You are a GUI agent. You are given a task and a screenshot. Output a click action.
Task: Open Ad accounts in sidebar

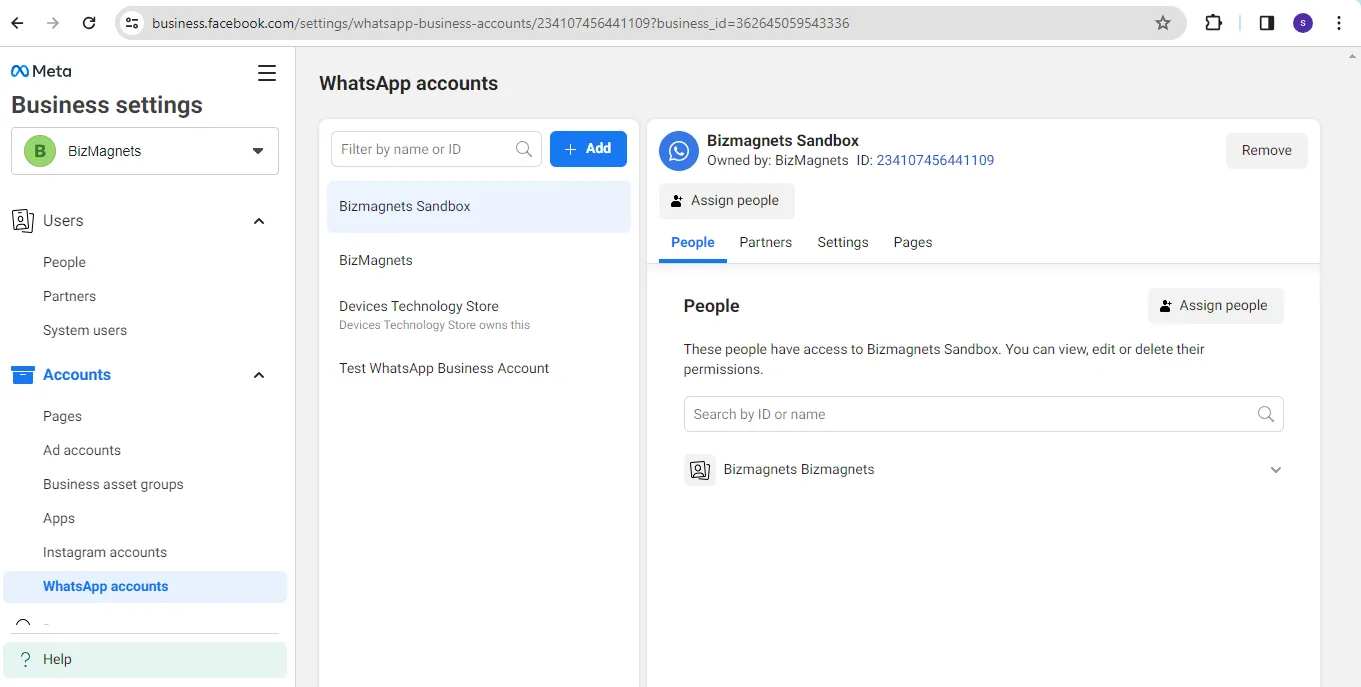(x=82, y=450)
